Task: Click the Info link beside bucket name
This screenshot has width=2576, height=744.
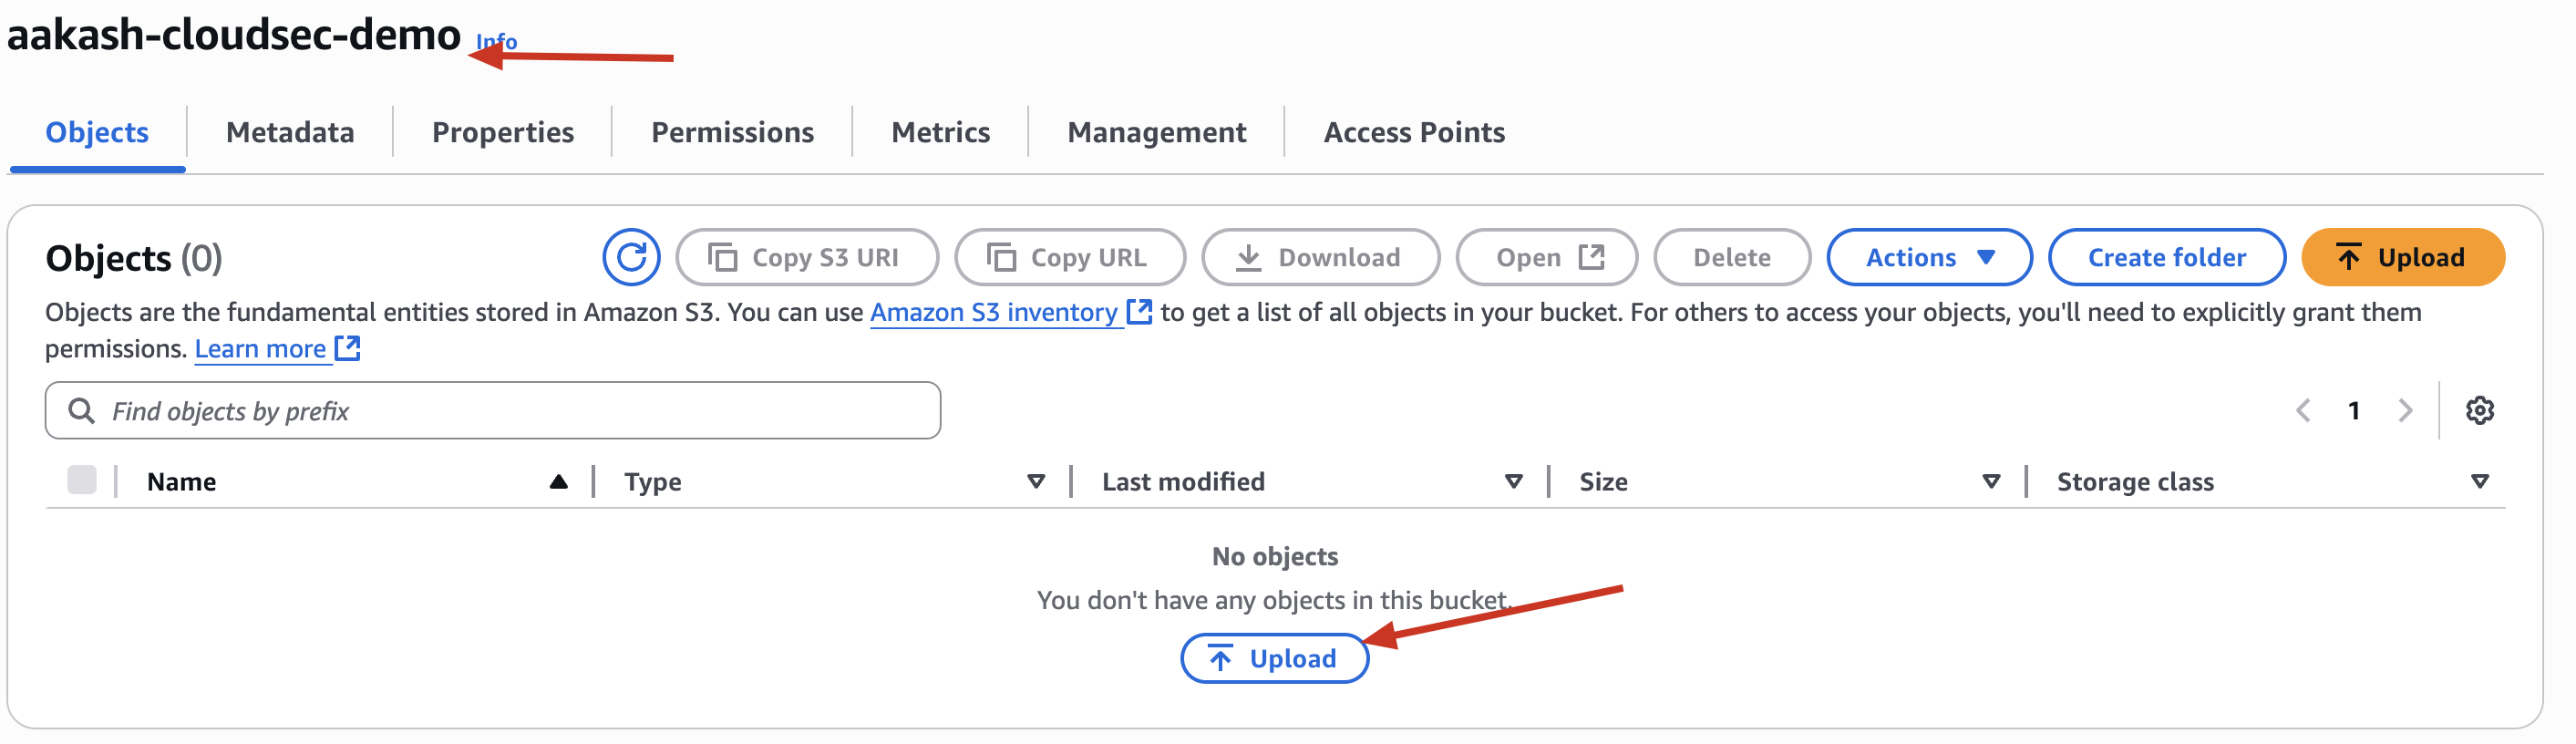Action: [x=496, y=41]
